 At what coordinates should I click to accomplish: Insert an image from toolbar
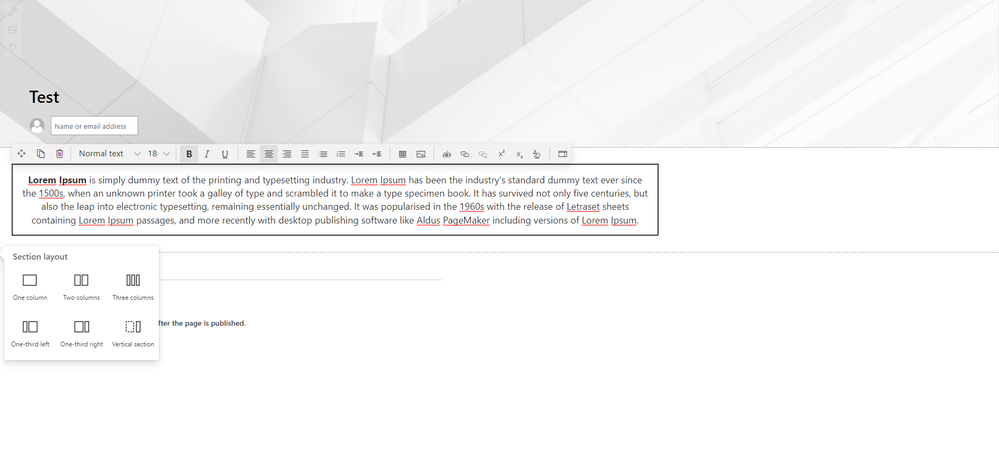point(420,154)
